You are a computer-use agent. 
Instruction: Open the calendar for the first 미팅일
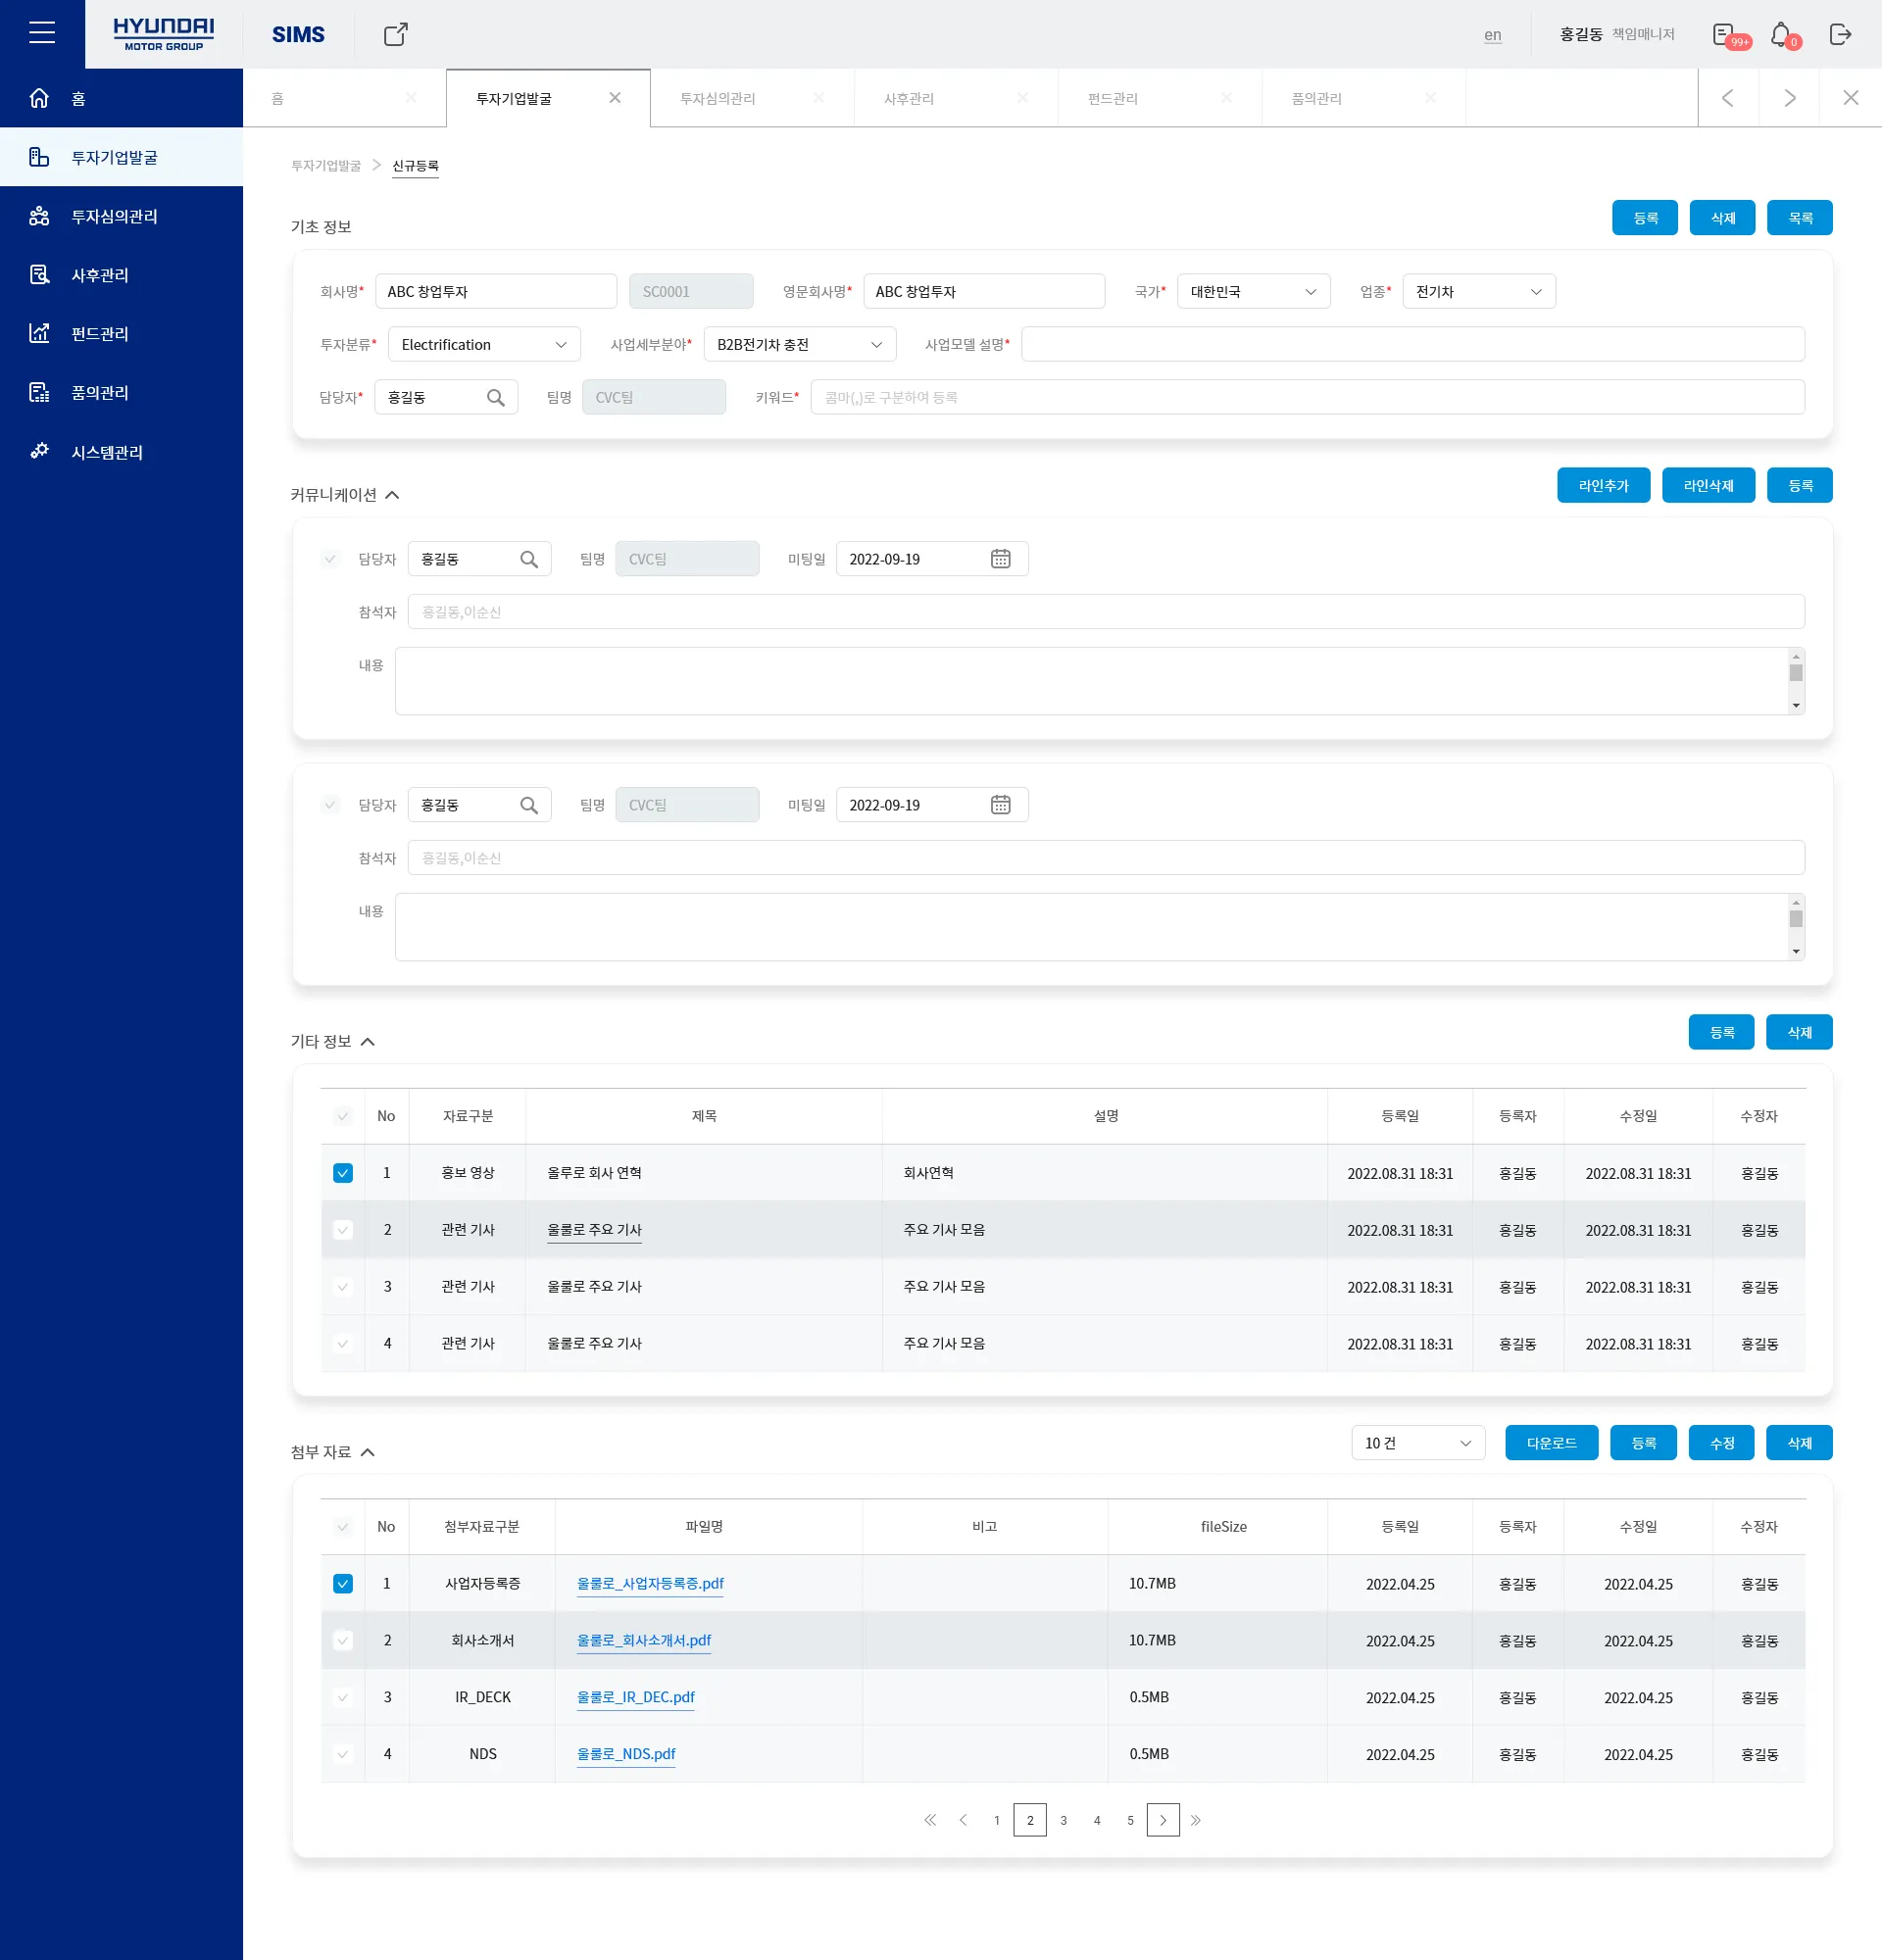1000,559
